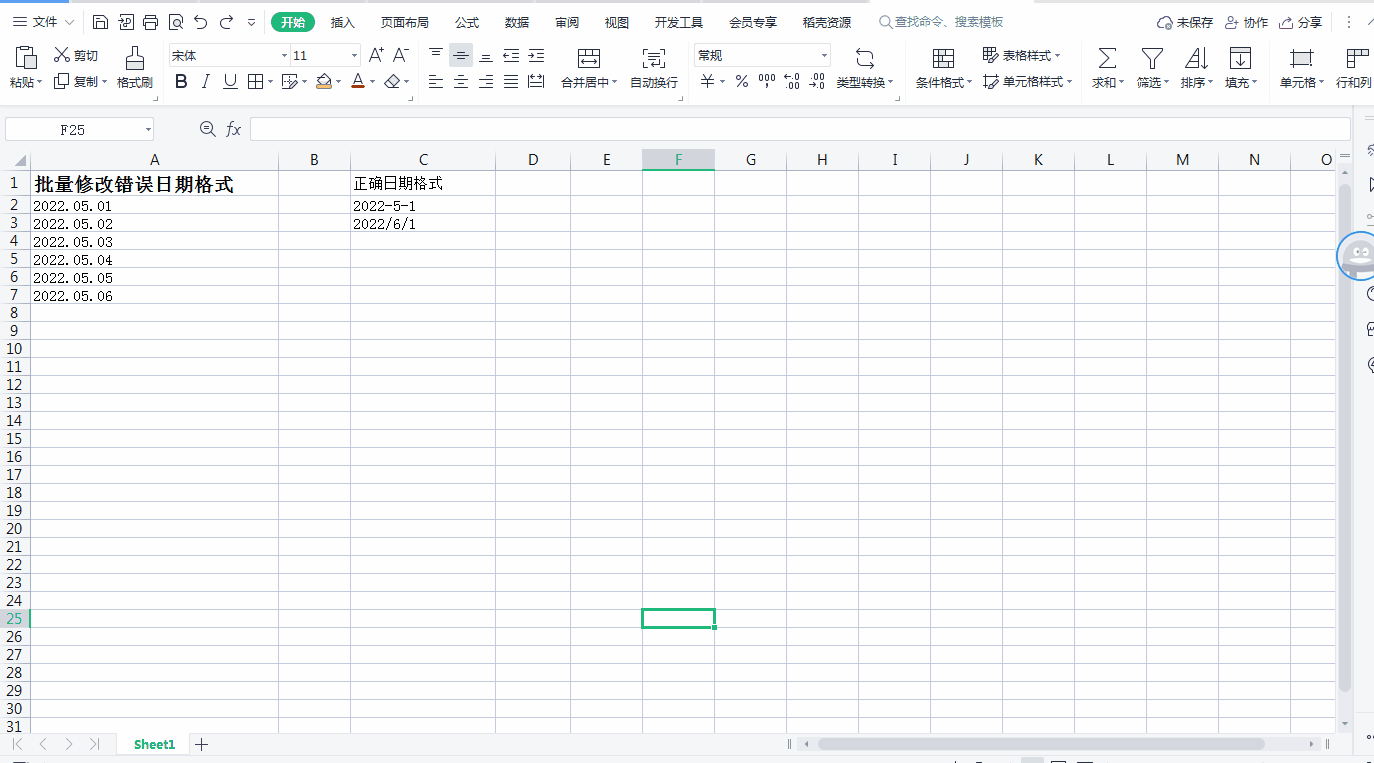Click the fill color bucket swatch
The image size is (1374, 763).
323,82
